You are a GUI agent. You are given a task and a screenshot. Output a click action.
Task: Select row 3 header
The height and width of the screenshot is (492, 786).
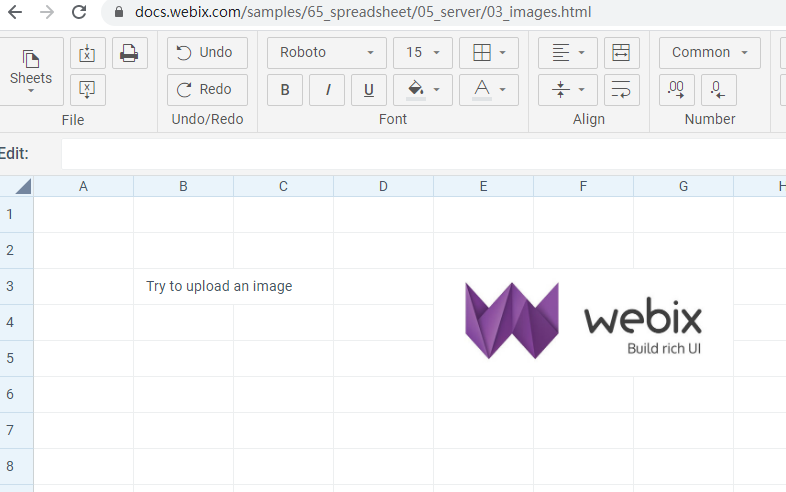(17, 286)
